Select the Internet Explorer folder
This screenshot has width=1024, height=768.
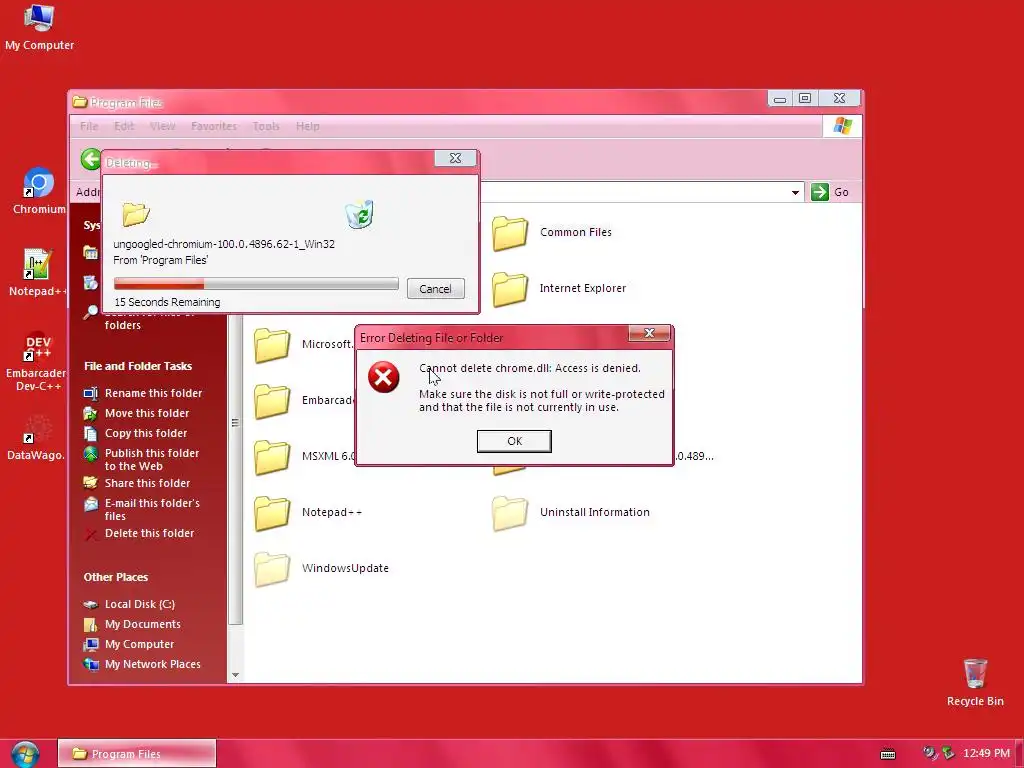tap(559, 289)
